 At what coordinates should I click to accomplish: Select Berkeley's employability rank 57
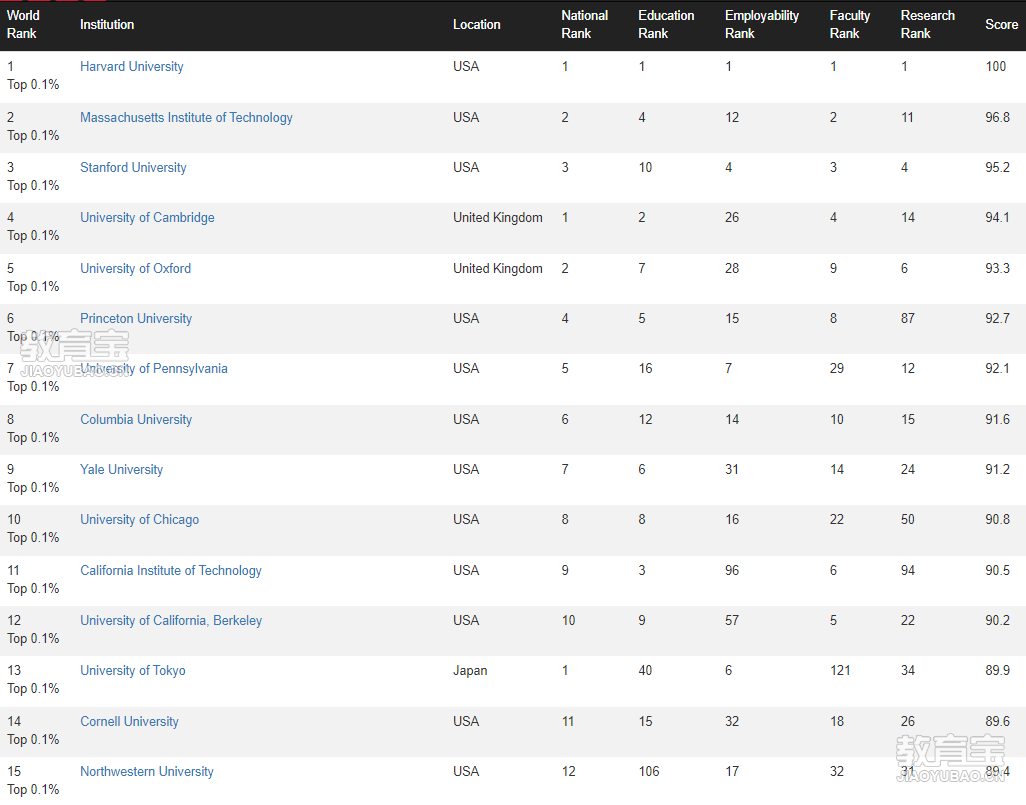click(732, 620)
